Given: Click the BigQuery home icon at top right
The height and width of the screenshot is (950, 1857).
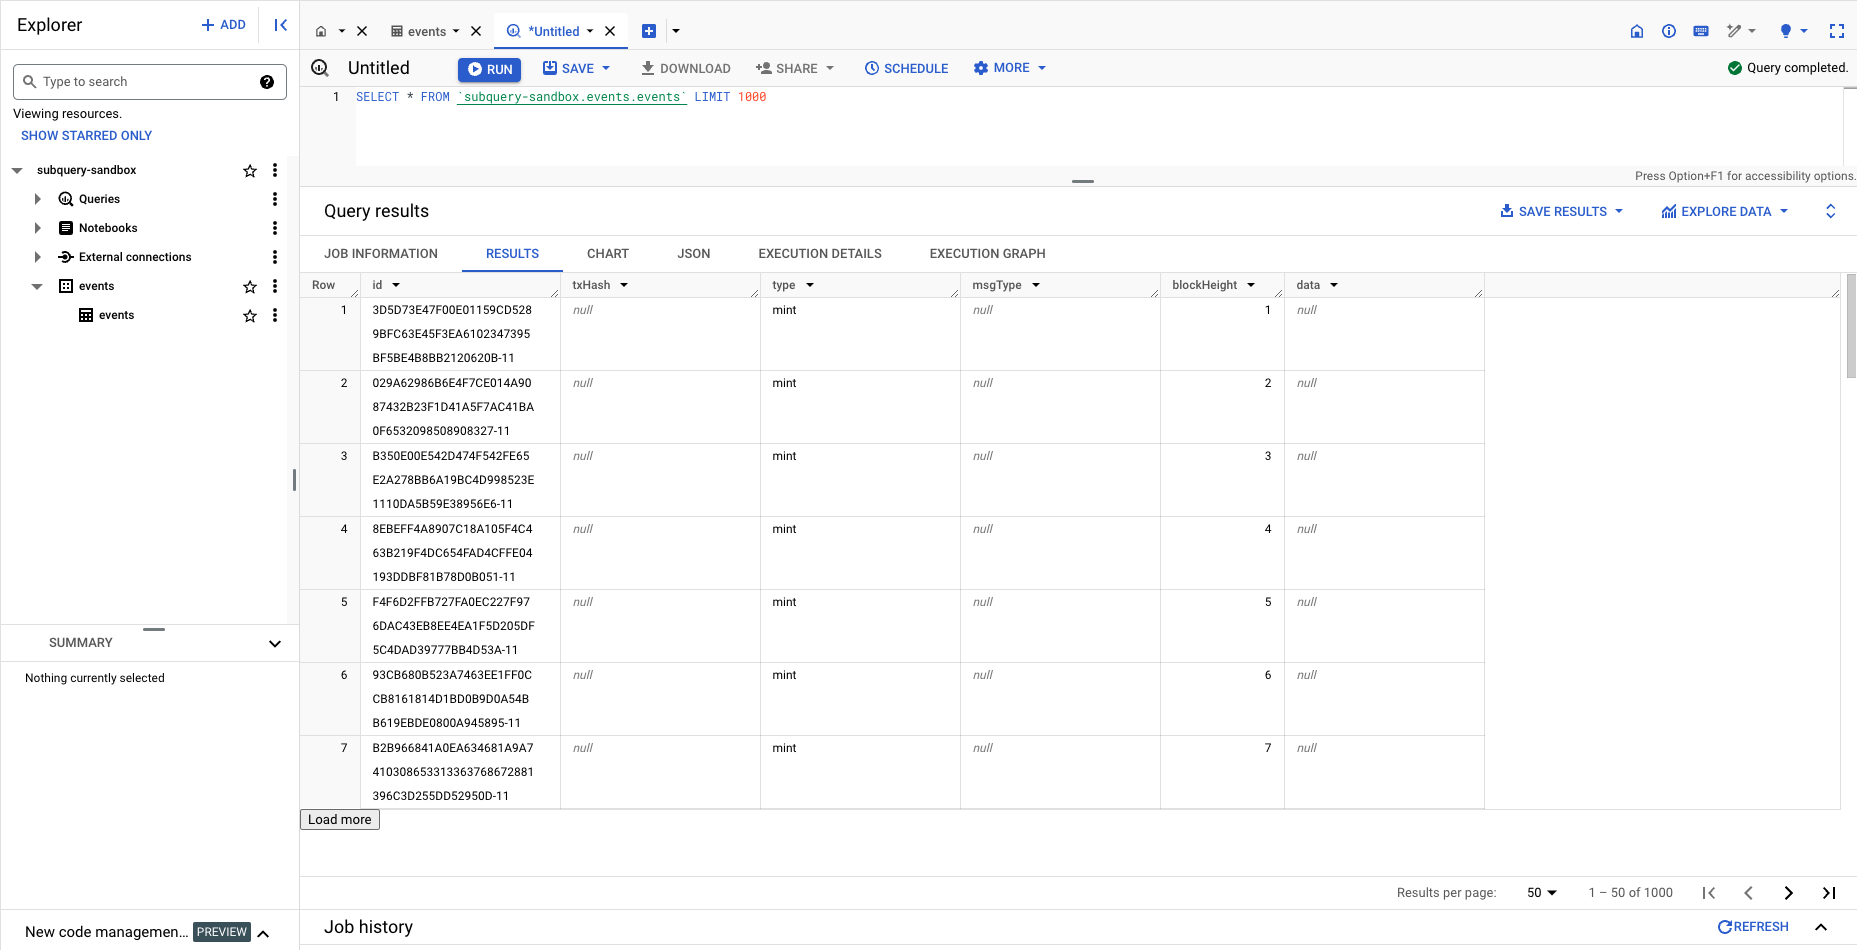Looking at the screenshot, I should pyautogui.click(x=1637, y=31).
